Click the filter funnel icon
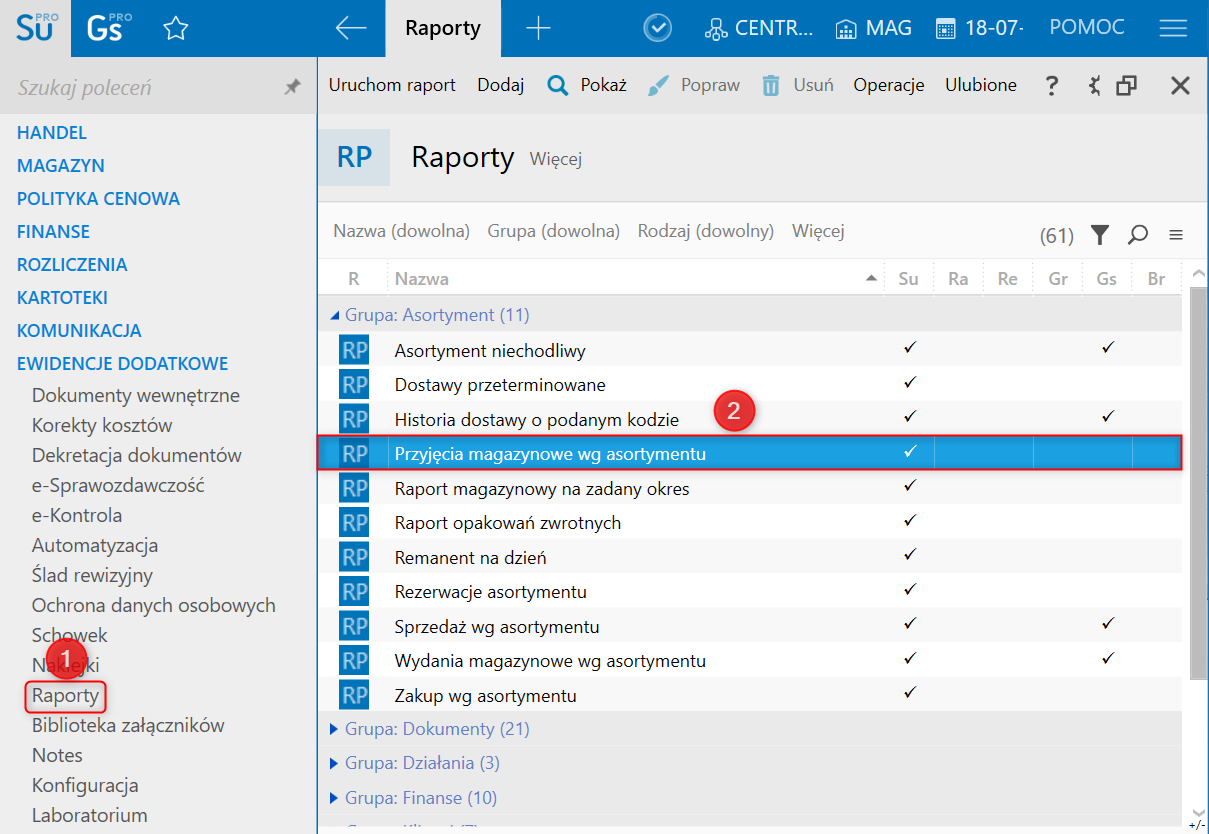The image size is (1209, 834). [1100, 235]
